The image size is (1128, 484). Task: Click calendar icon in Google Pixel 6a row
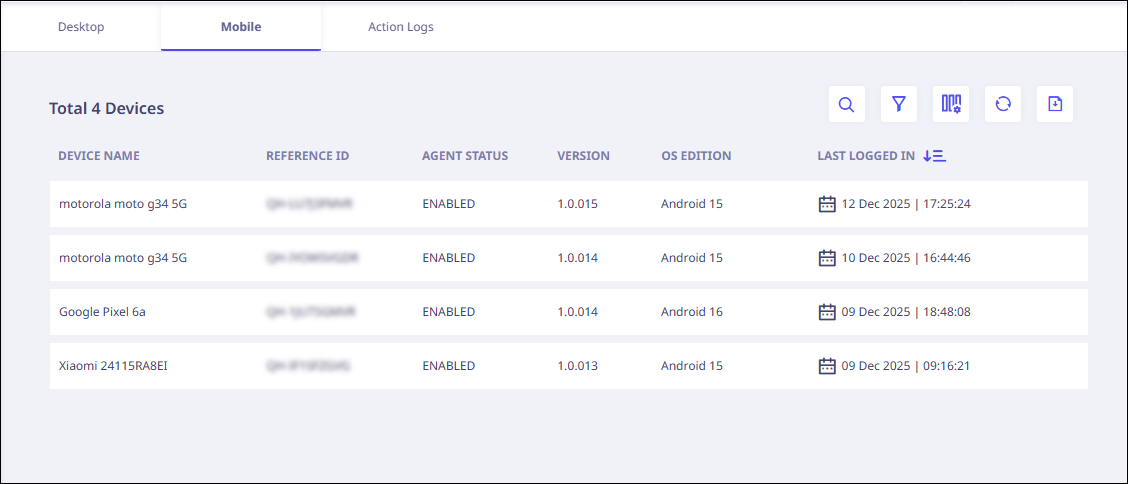pyautogui.click(x=827, y=312)
